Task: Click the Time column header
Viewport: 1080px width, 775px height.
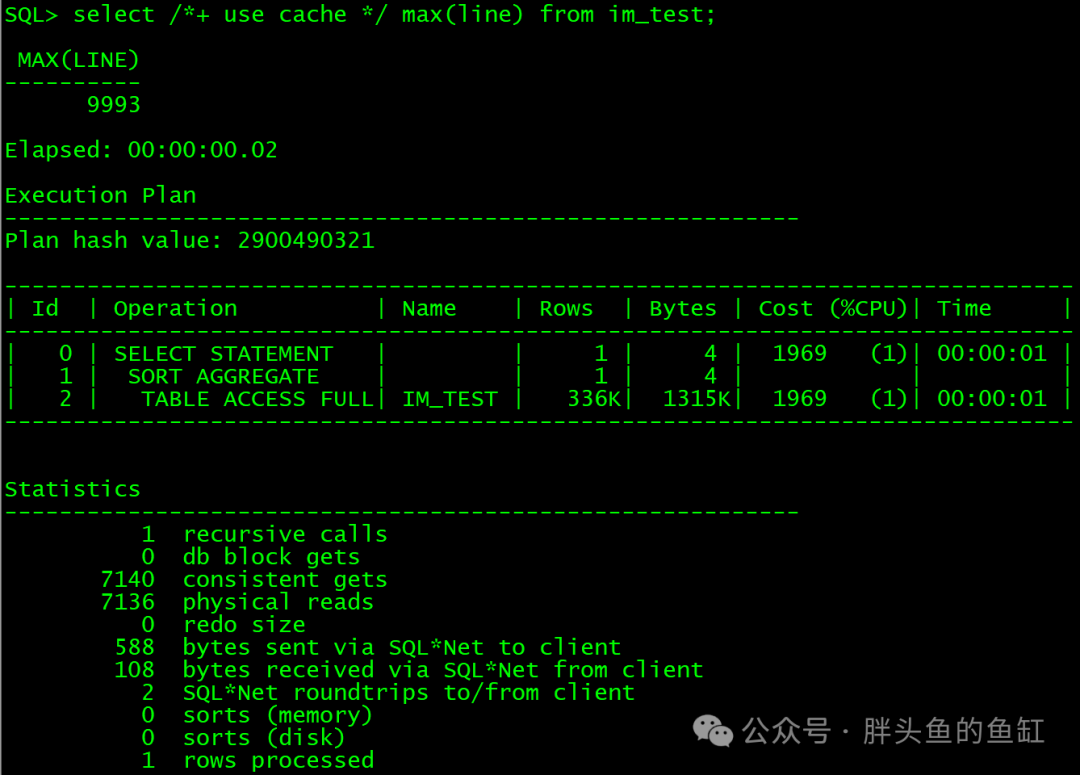Action: 964,308
